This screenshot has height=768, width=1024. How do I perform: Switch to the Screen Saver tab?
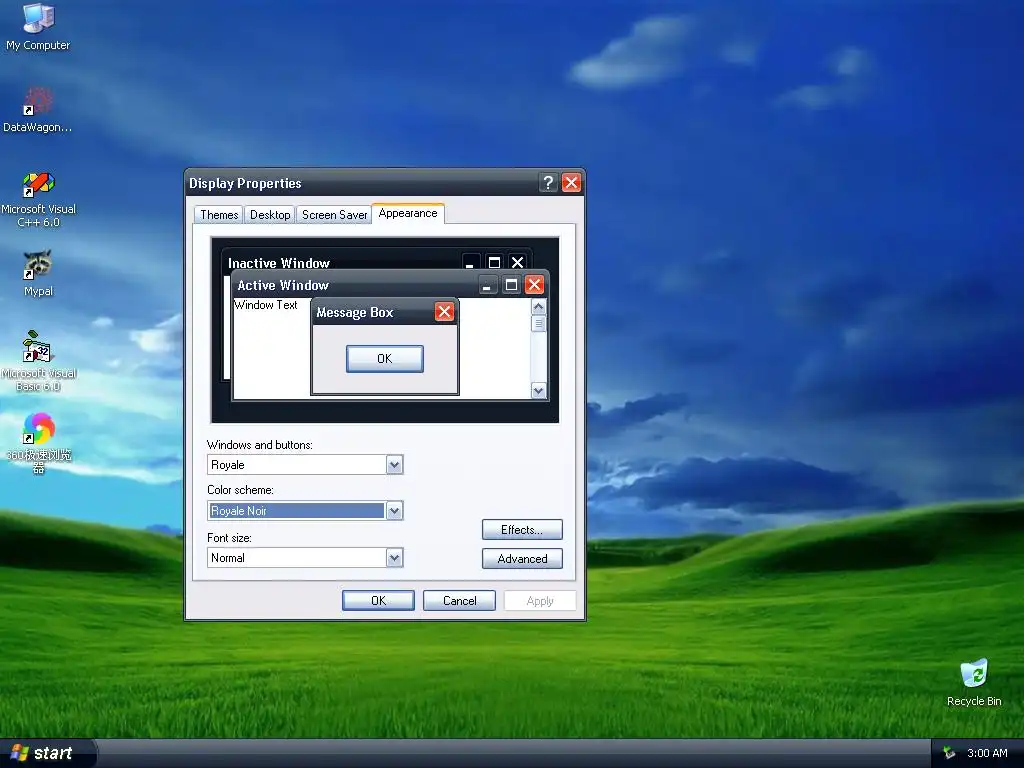coord(334,215)
